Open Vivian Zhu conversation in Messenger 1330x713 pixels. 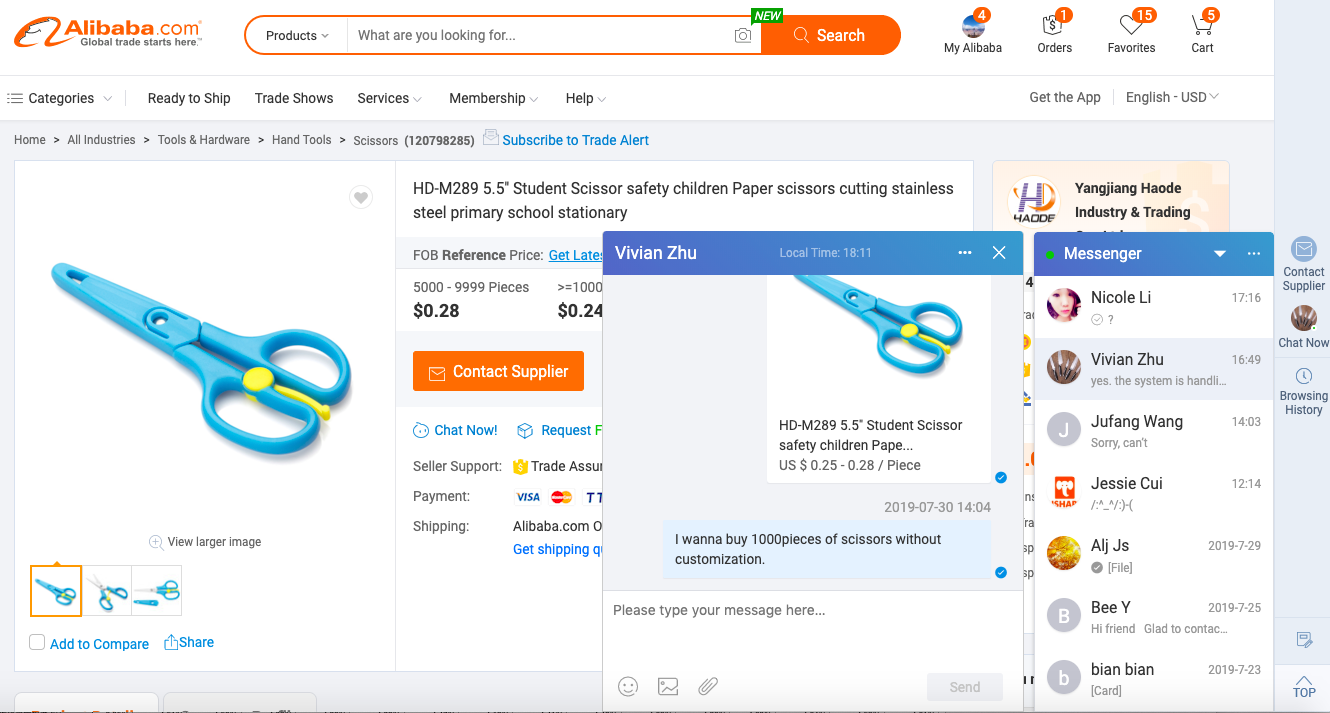click(x=1154, y=368)
